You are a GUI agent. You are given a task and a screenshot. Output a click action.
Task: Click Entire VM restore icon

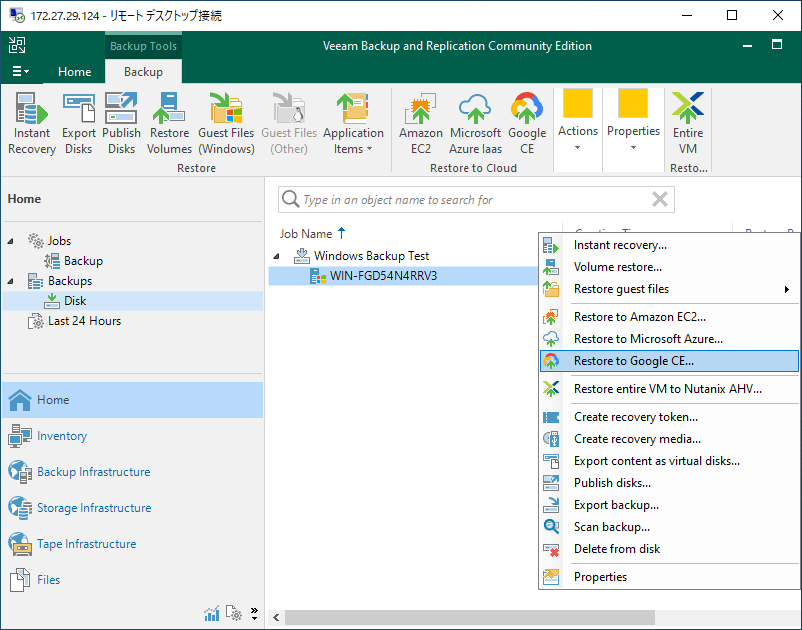point(687,123)
